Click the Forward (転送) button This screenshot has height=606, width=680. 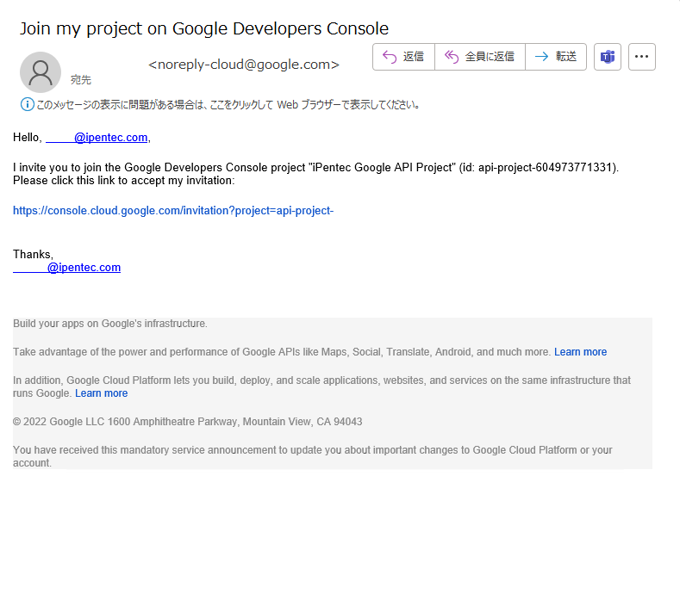click(x=556, y=57)
